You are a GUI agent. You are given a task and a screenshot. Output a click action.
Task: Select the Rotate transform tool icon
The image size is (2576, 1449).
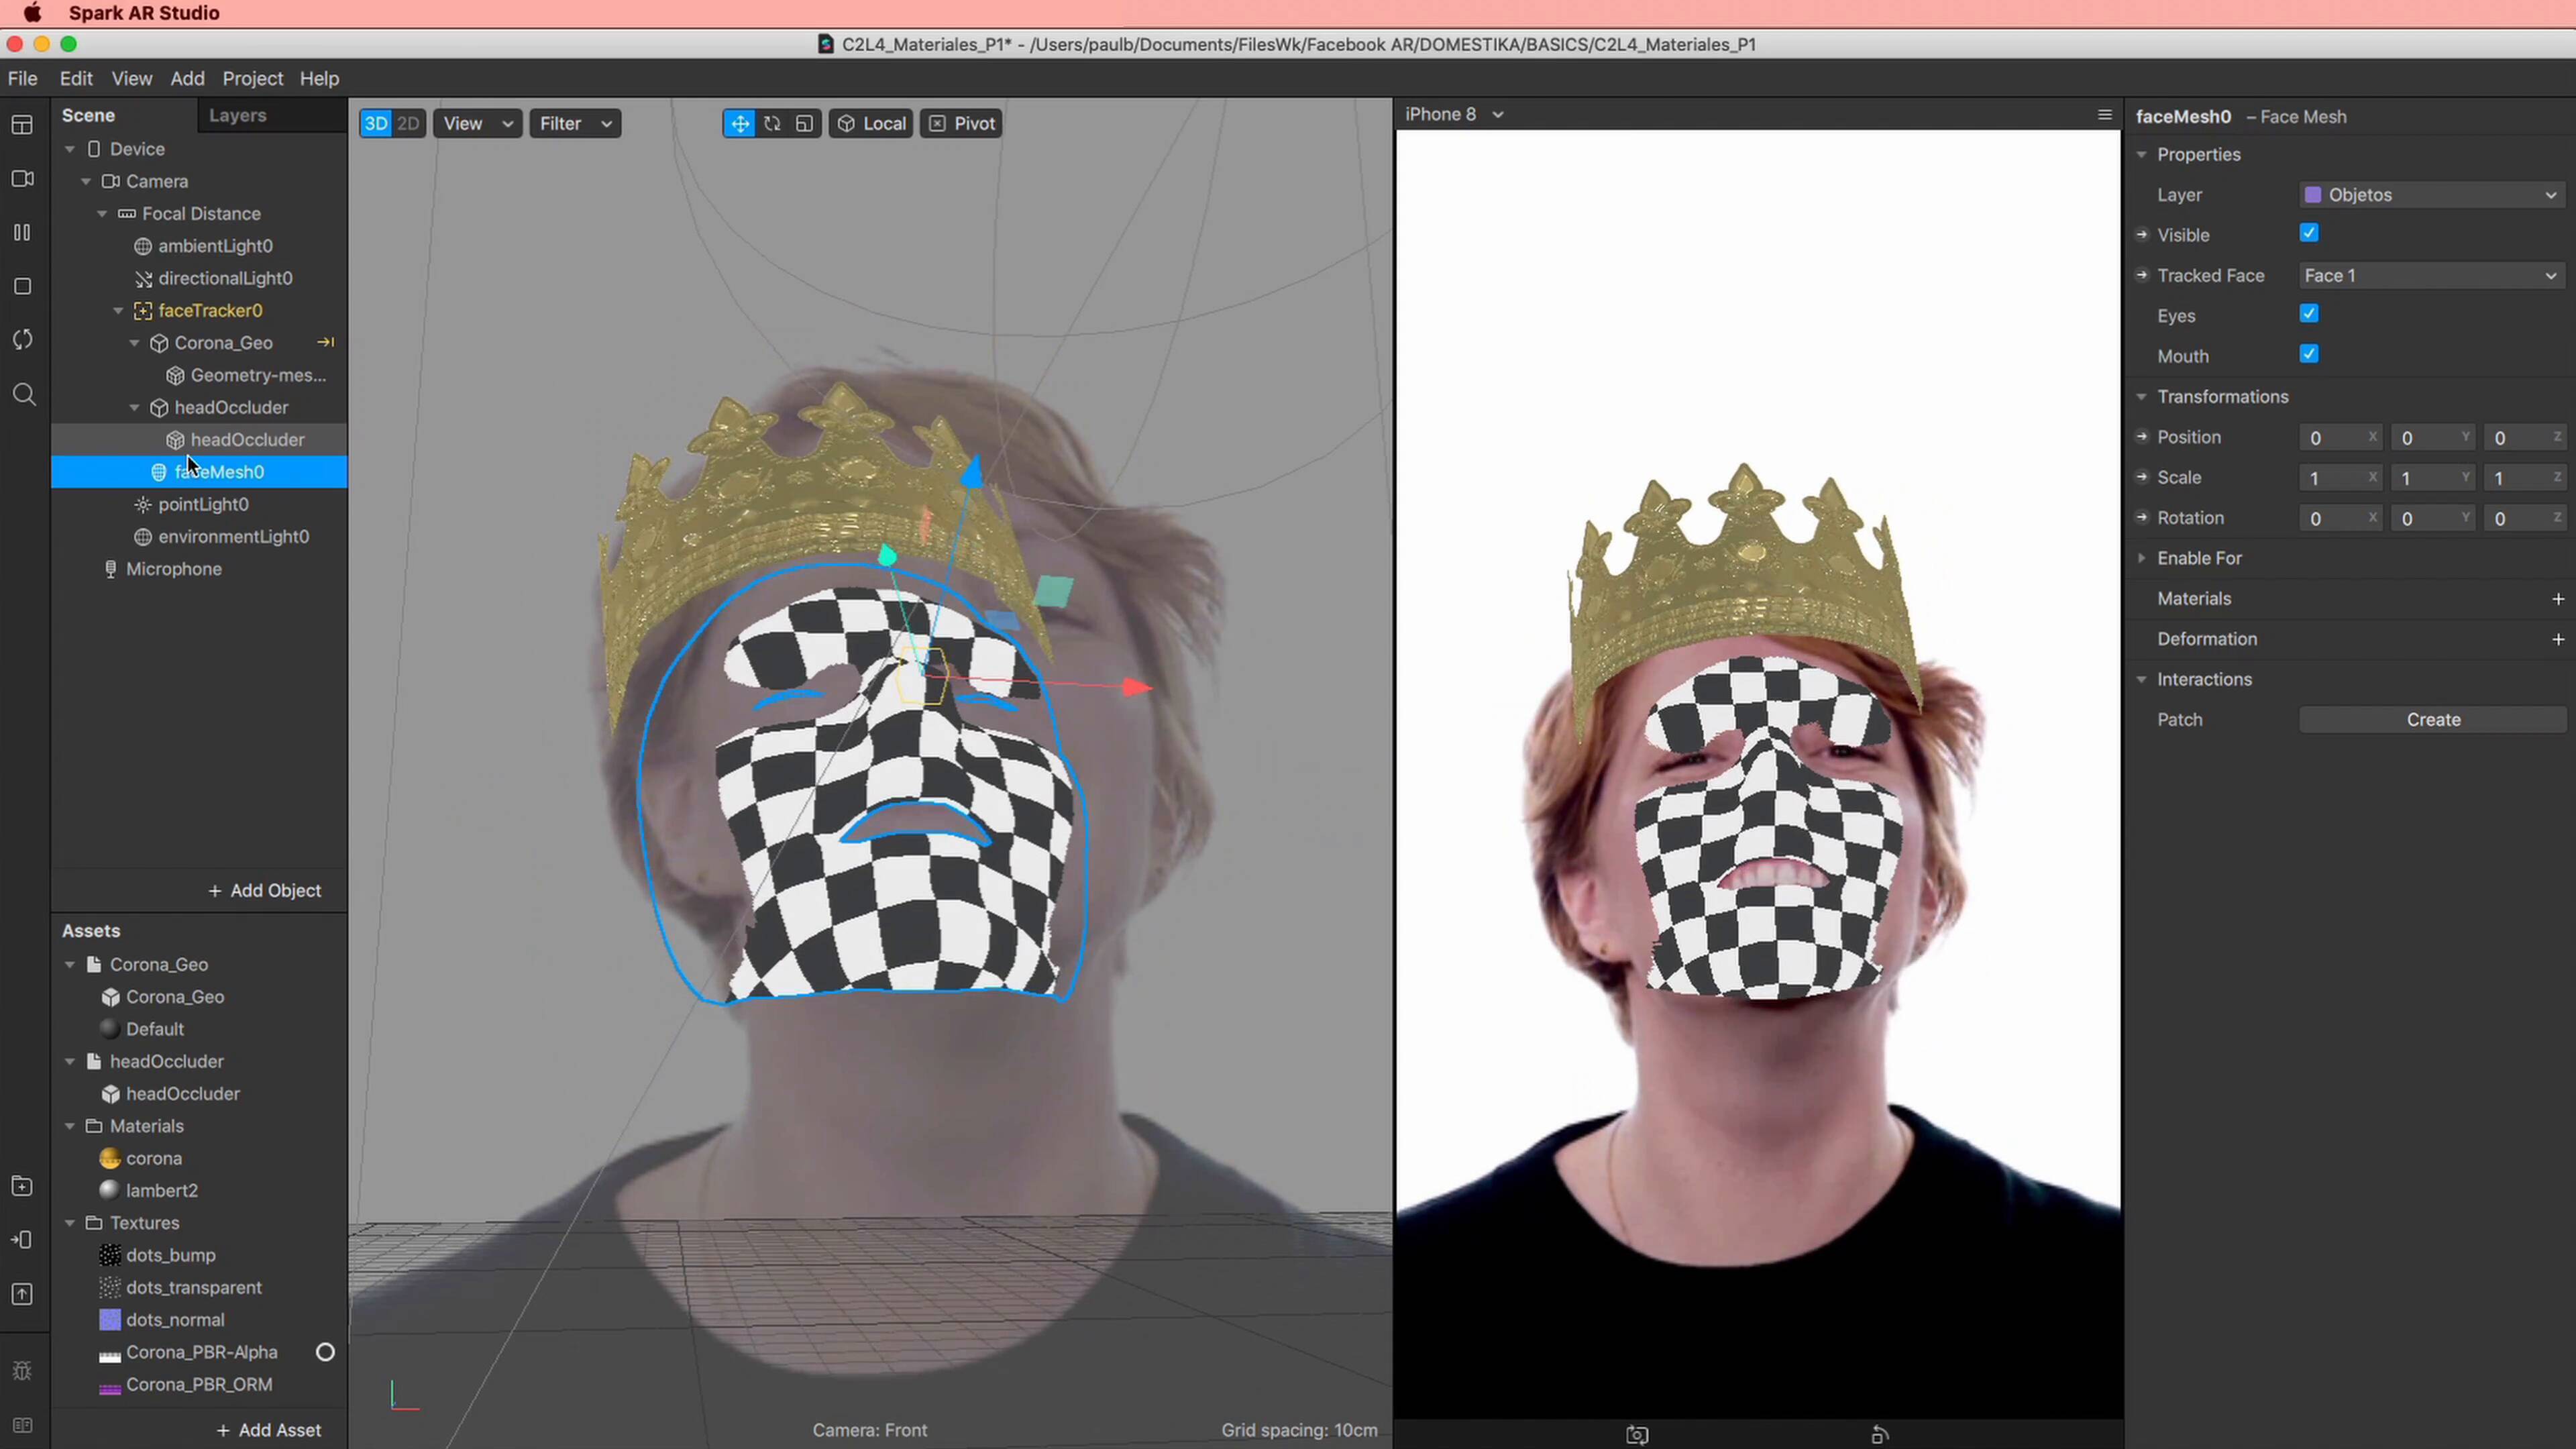click(x=772, y=123)
